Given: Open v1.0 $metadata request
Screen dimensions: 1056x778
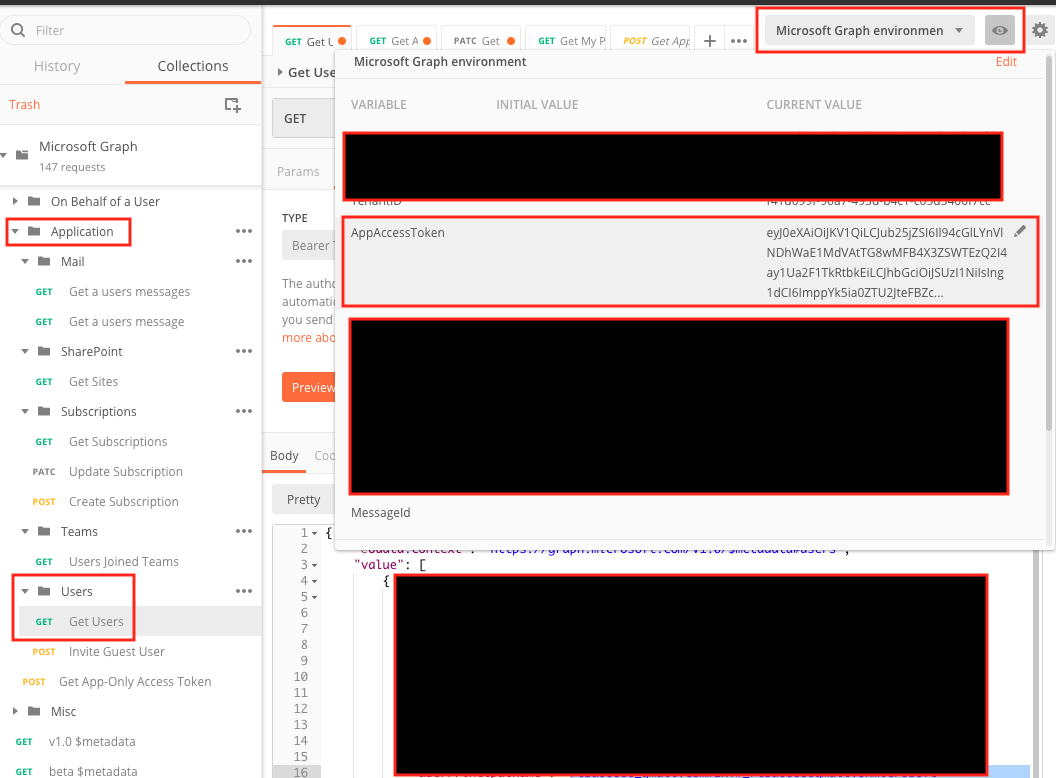Looking at the screenshot, I should [92, 741].
